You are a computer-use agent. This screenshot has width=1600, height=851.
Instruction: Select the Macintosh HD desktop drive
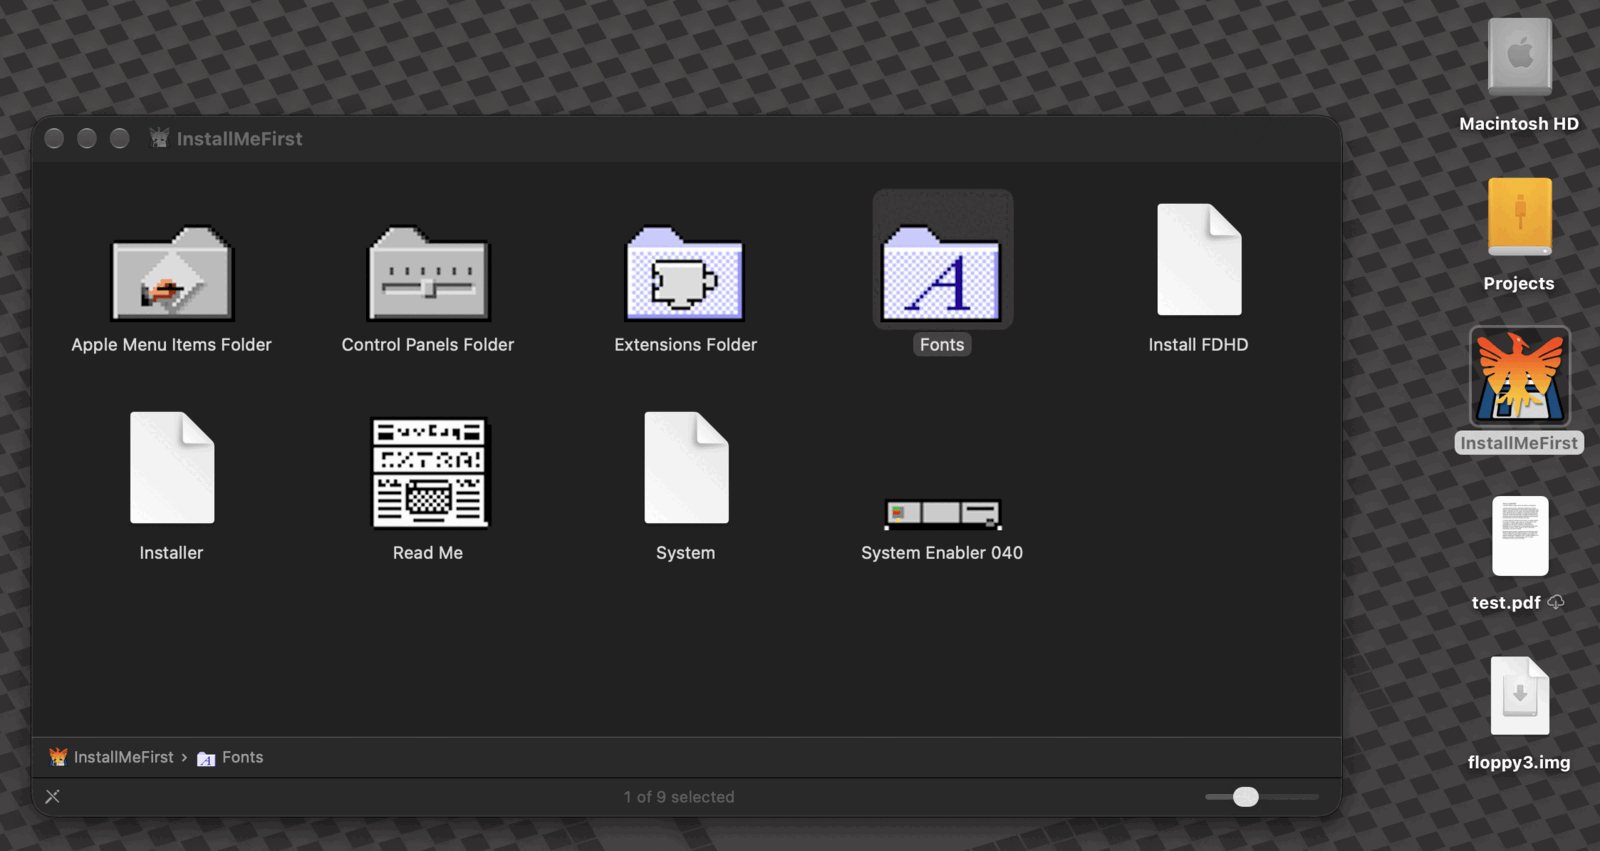tap(1520, 57)
